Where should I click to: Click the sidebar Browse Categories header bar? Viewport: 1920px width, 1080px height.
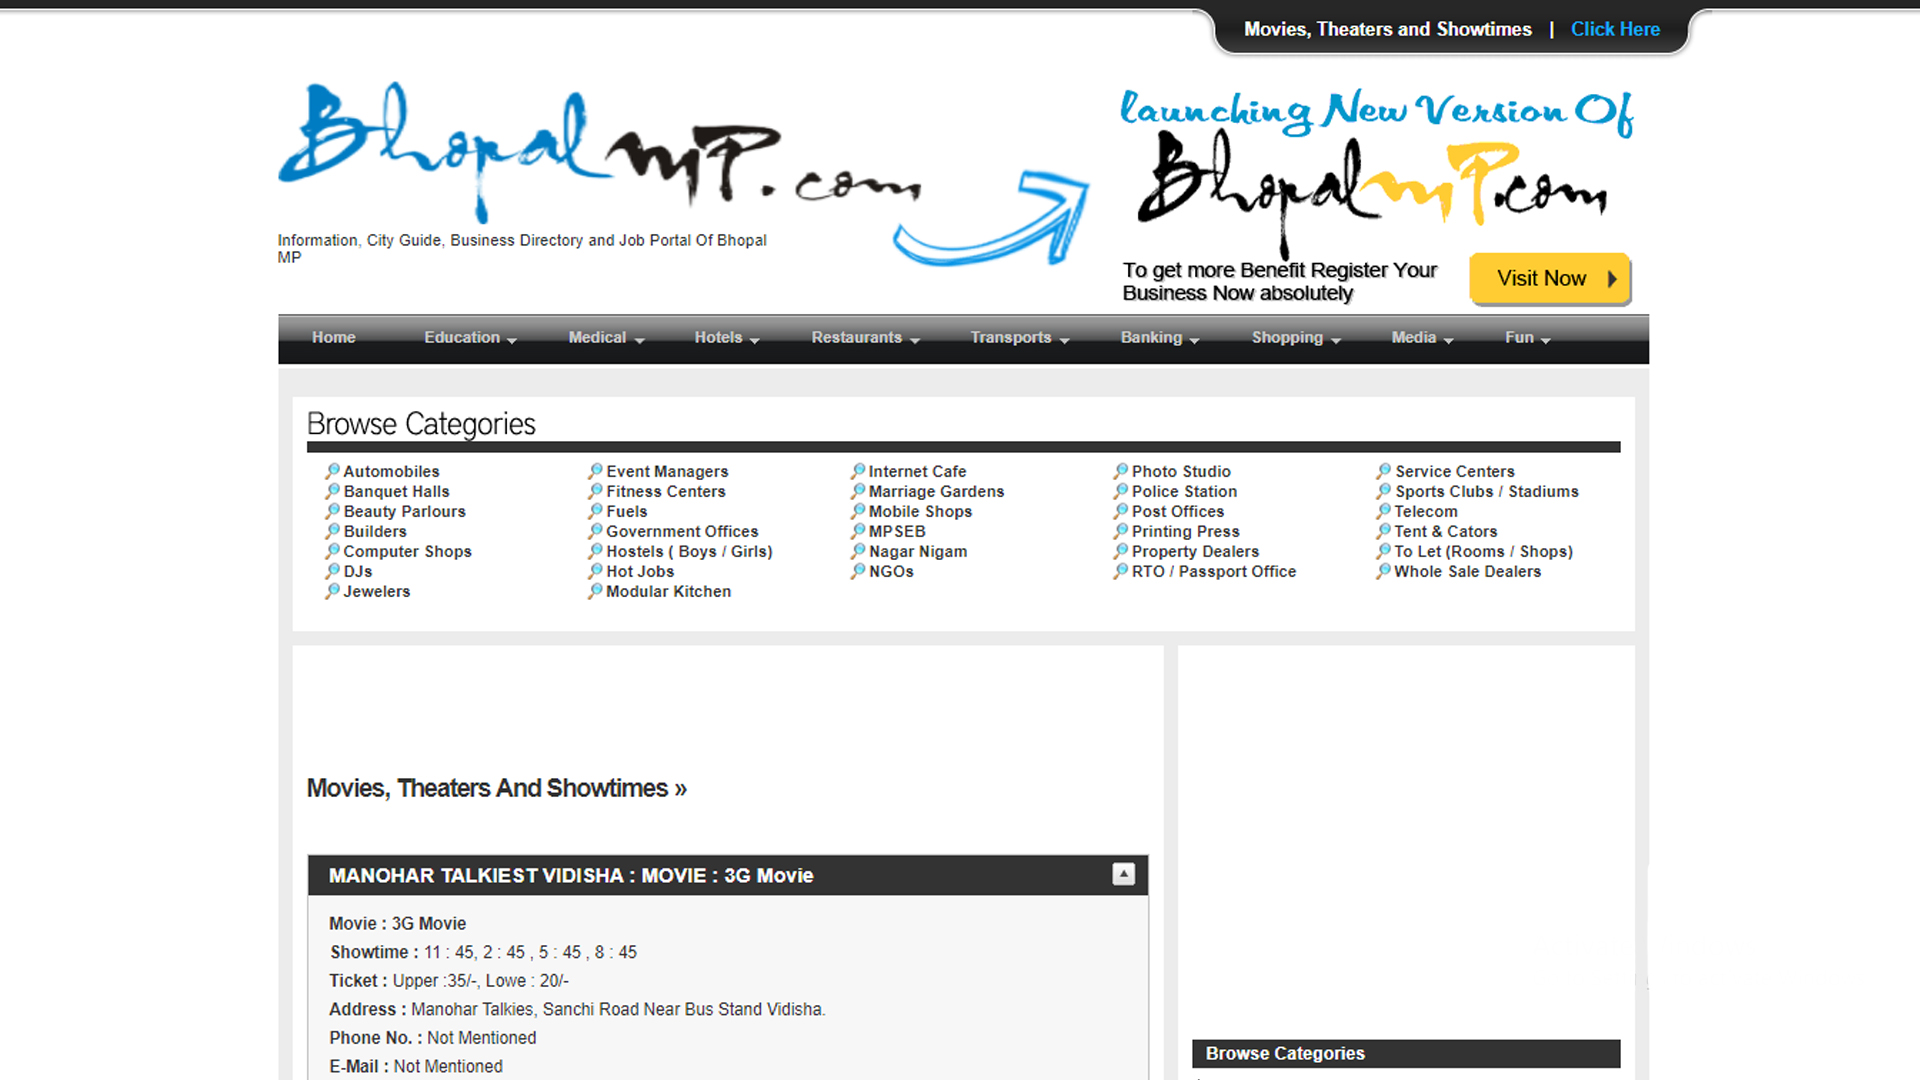pyautogui.click(x=1405, y=1053)
